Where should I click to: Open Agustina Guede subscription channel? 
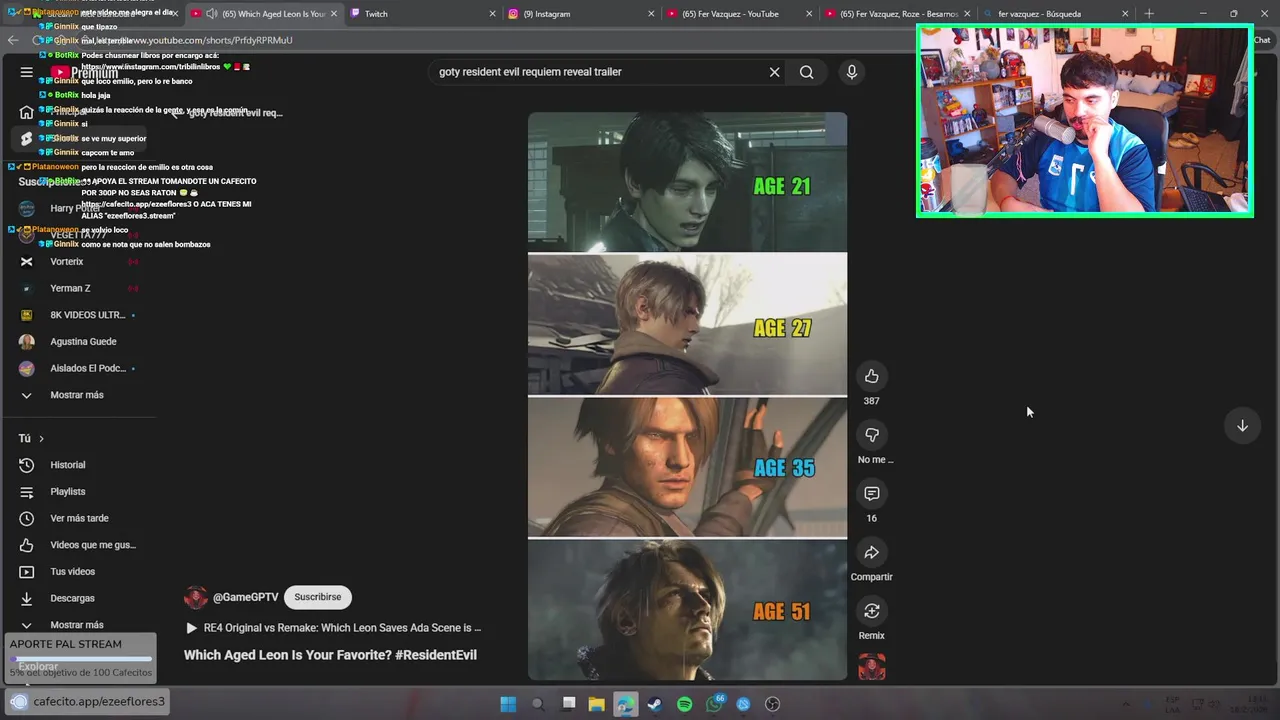click(x=83, y=342)
